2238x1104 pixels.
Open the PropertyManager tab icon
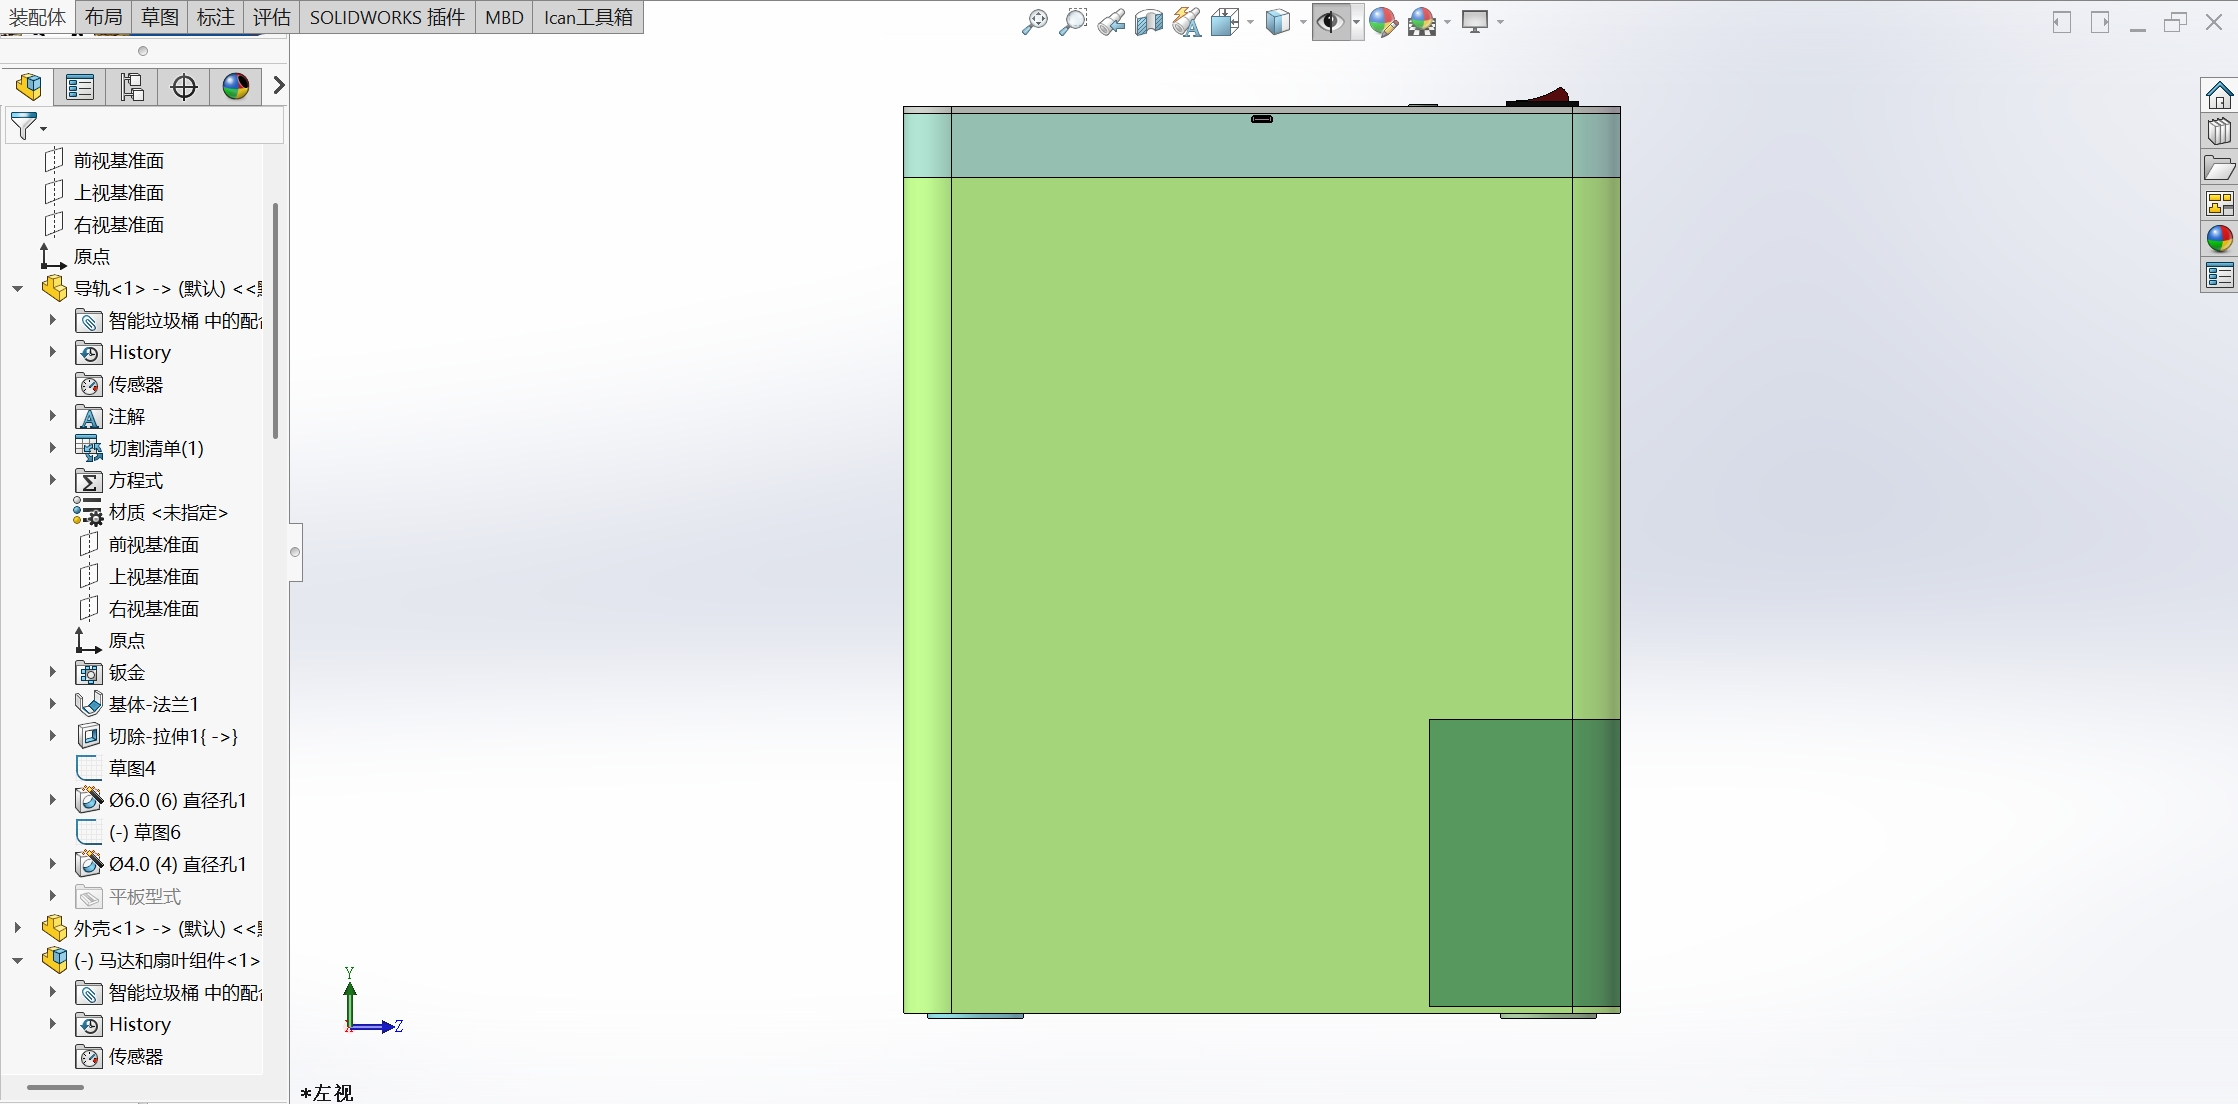[x=80, y=87]
